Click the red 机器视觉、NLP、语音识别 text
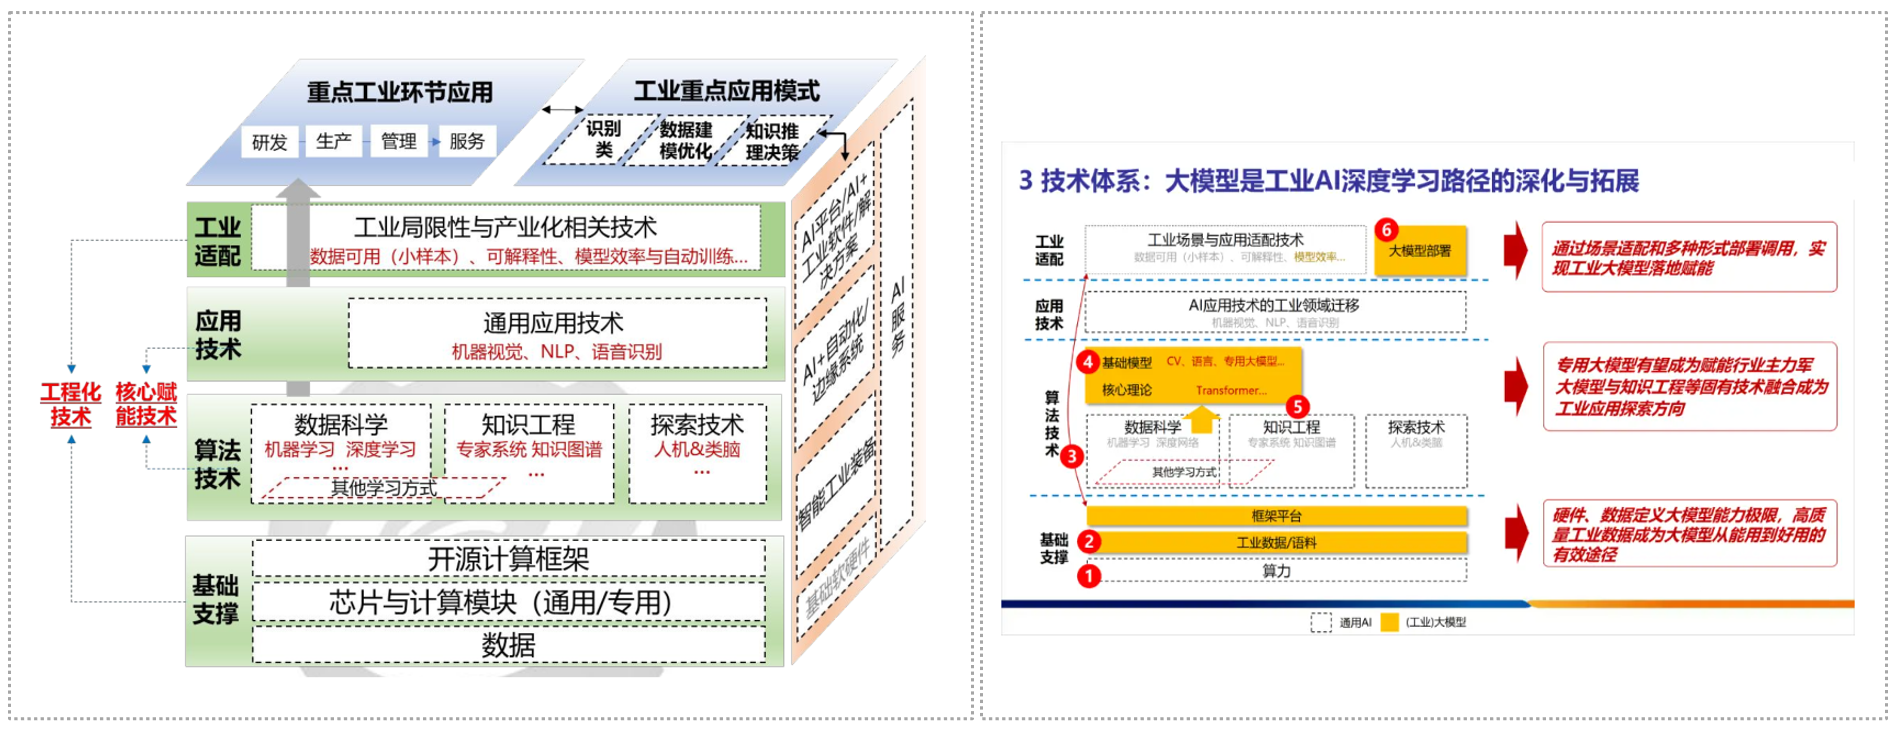Image resolution: width=1895 pixels, height=731 pixels. pos(557,351)
